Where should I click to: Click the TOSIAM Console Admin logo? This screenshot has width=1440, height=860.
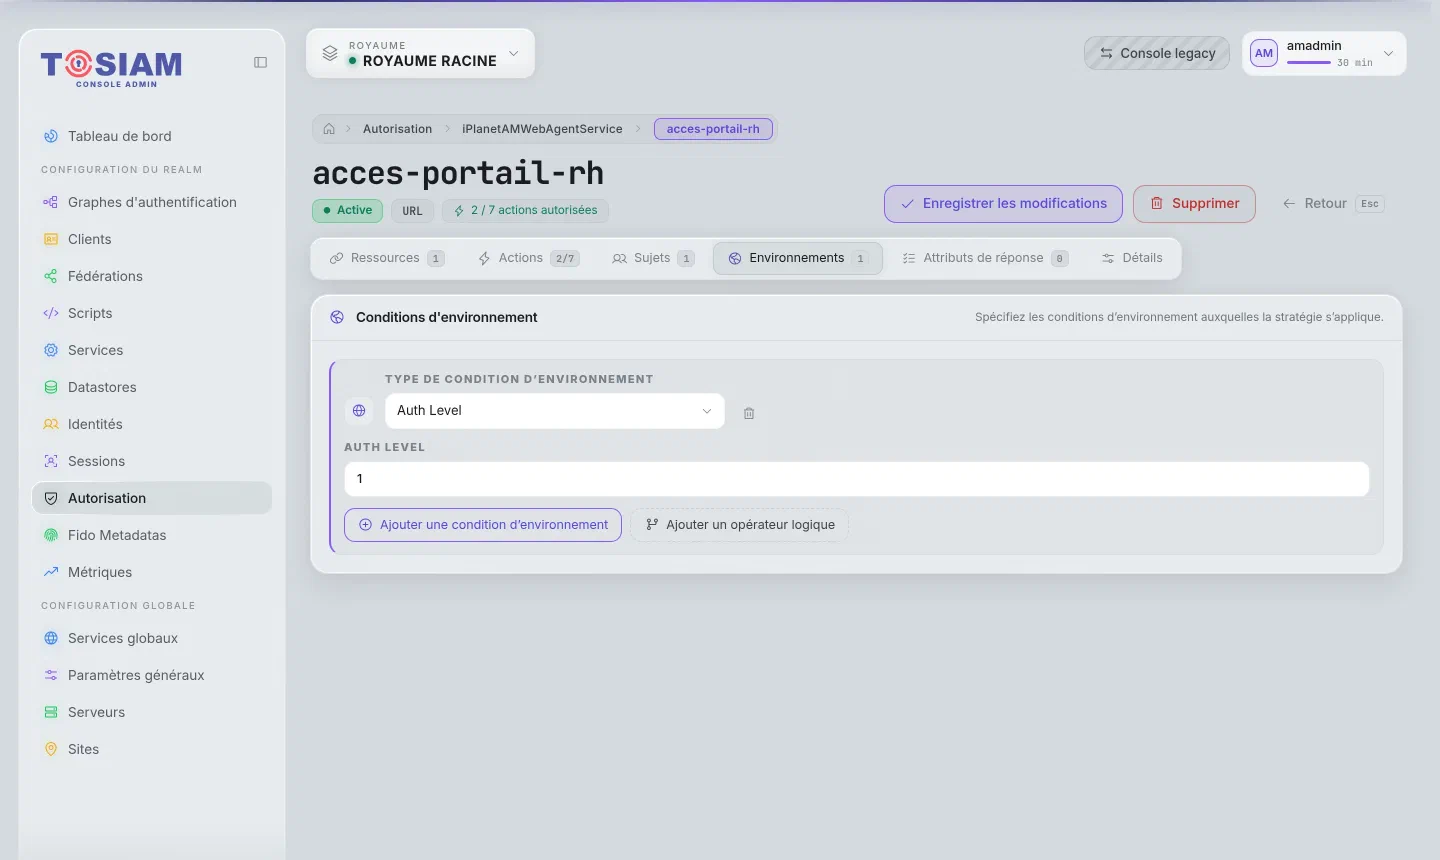click(x=111, y=68)
